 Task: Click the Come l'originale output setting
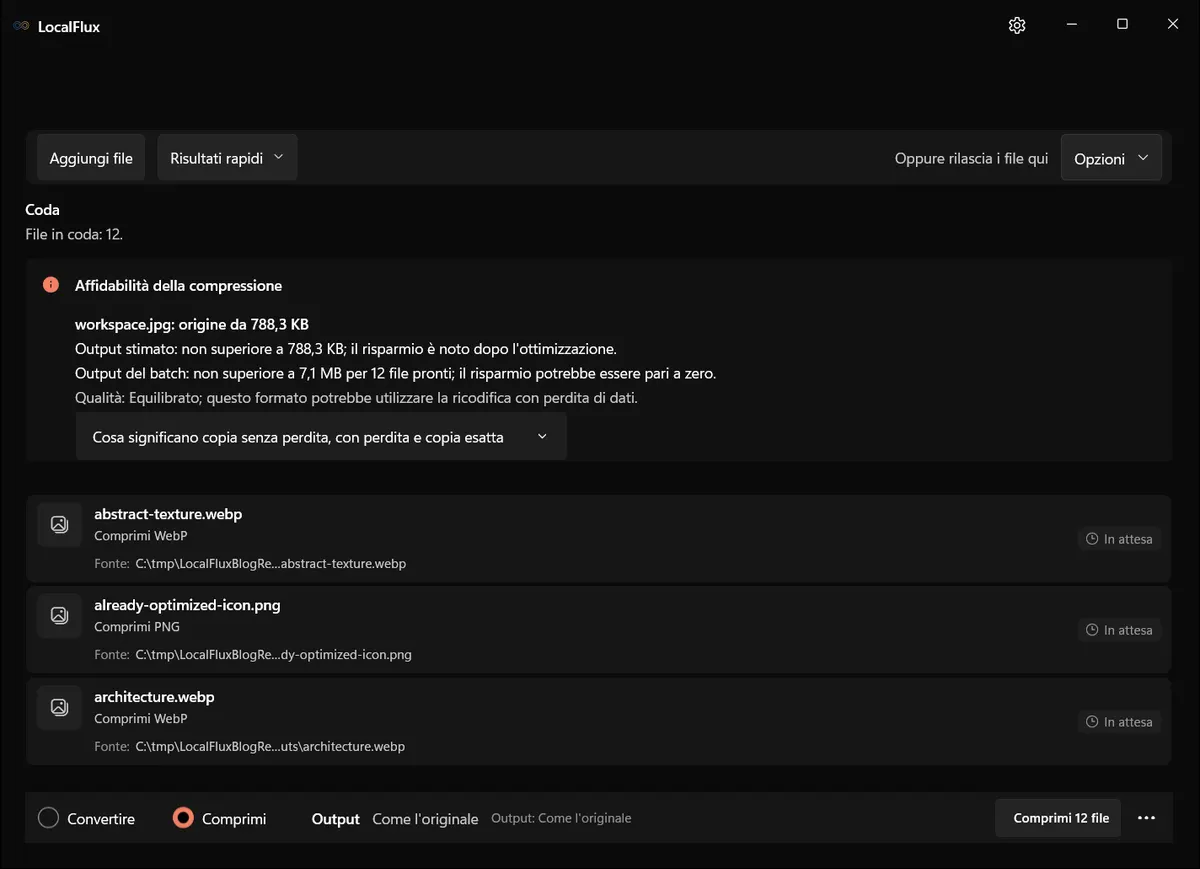[425, 819]
